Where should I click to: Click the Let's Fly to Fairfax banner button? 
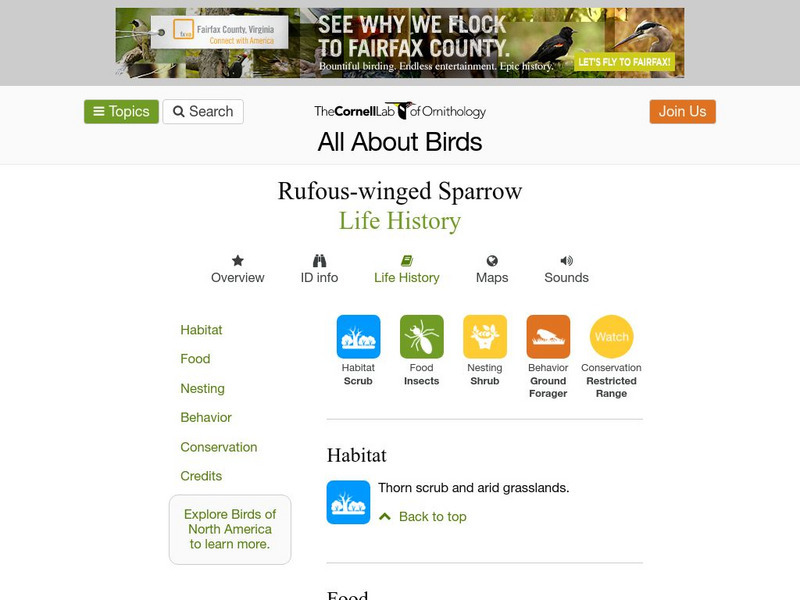(624, 62)
